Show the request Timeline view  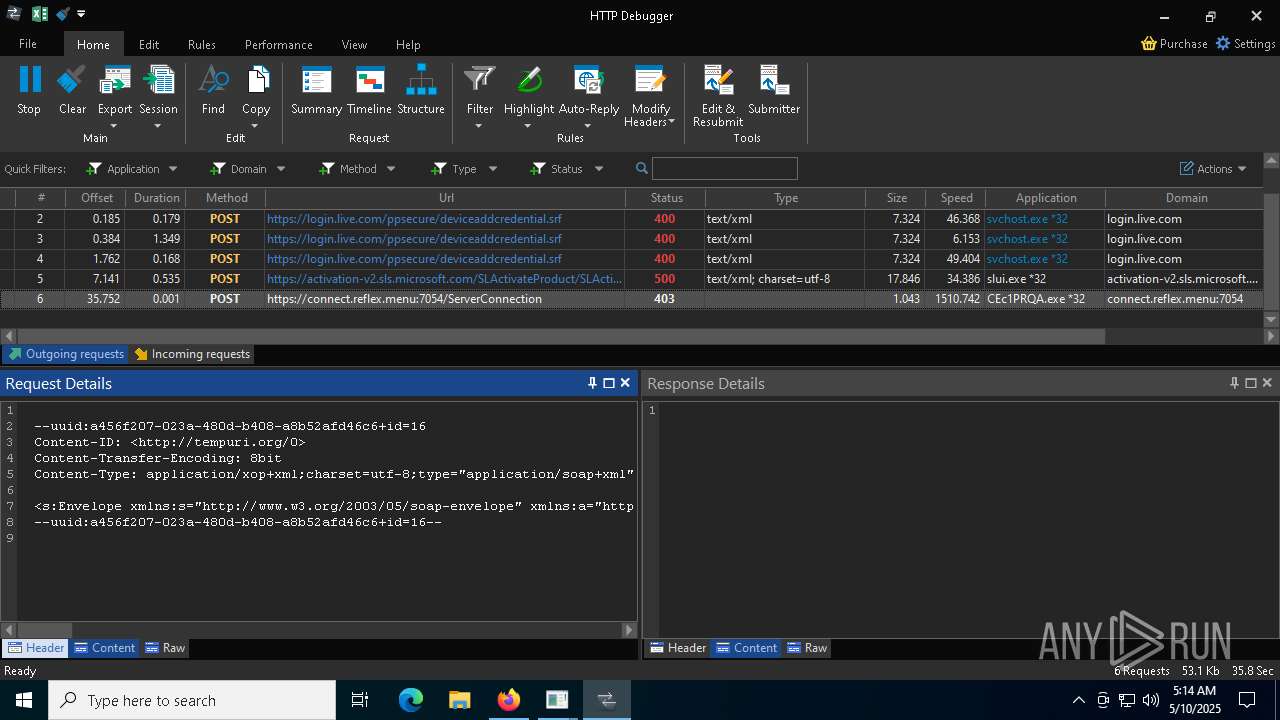[369, 89]
